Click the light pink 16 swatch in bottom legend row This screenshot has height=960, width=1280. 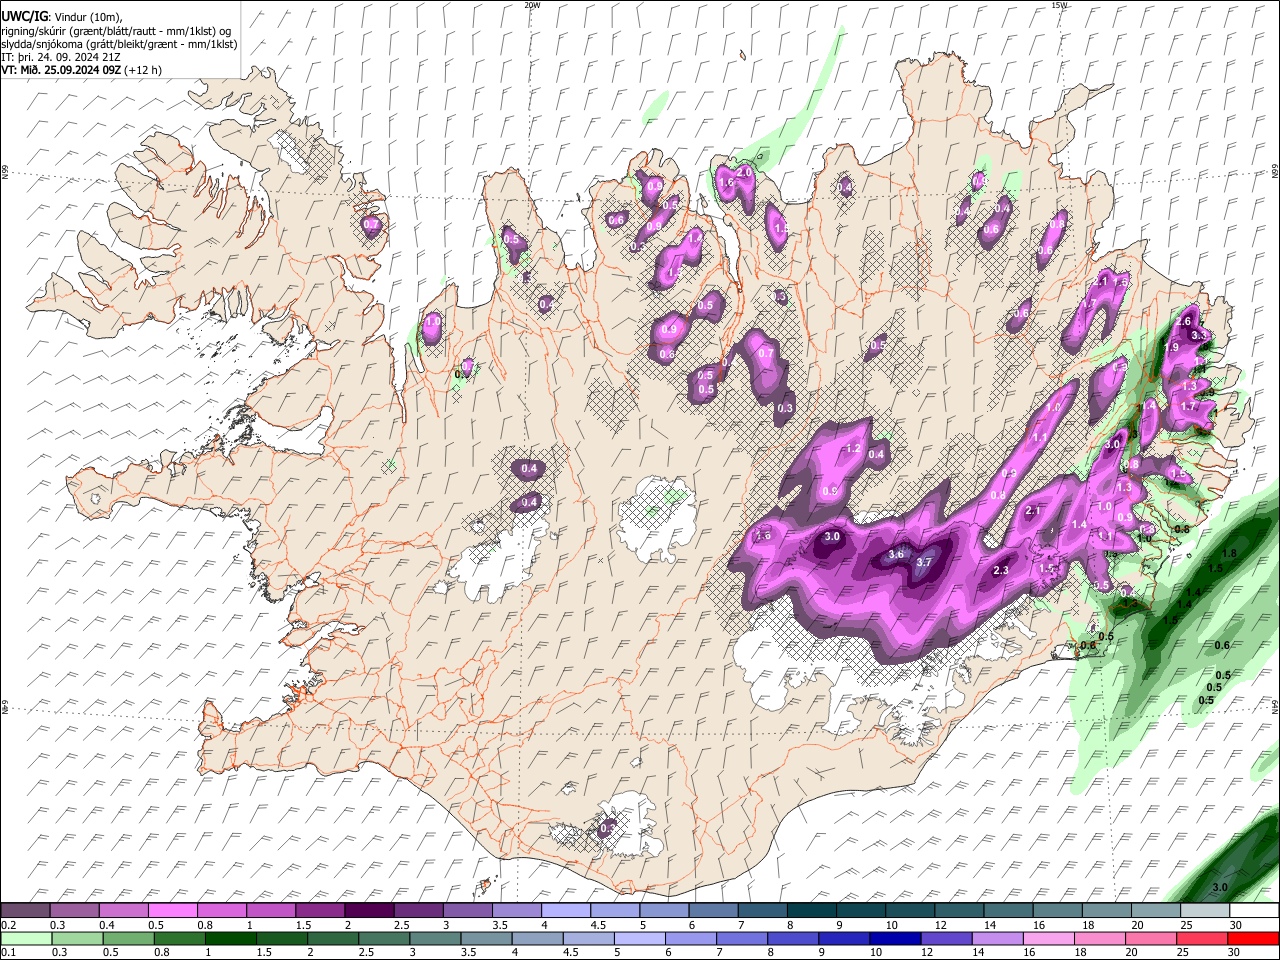(1046, 938)
